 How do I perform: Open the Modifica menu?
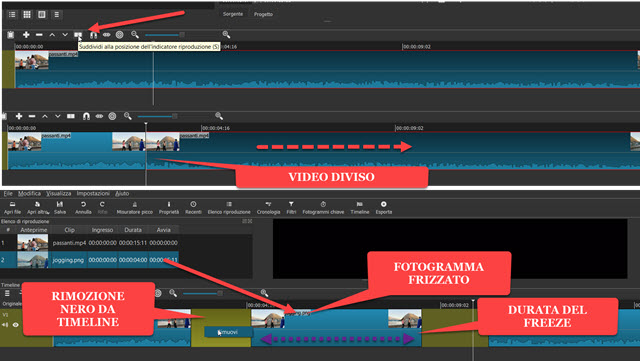point(29,194)
